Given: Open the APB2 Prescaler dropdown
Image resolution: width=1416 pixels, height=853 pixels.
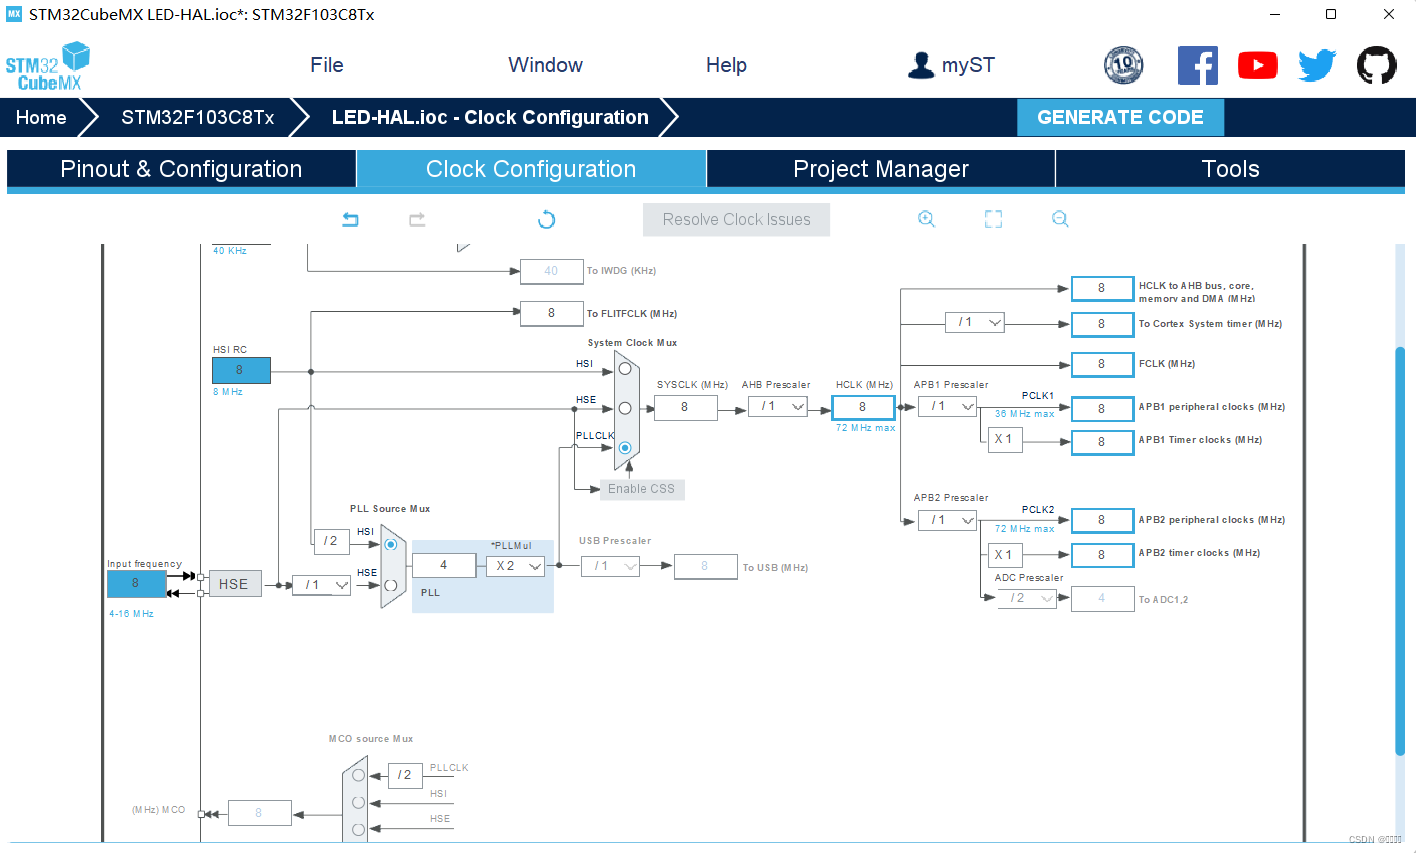Looking at the screenshot, I should [947, 520].
